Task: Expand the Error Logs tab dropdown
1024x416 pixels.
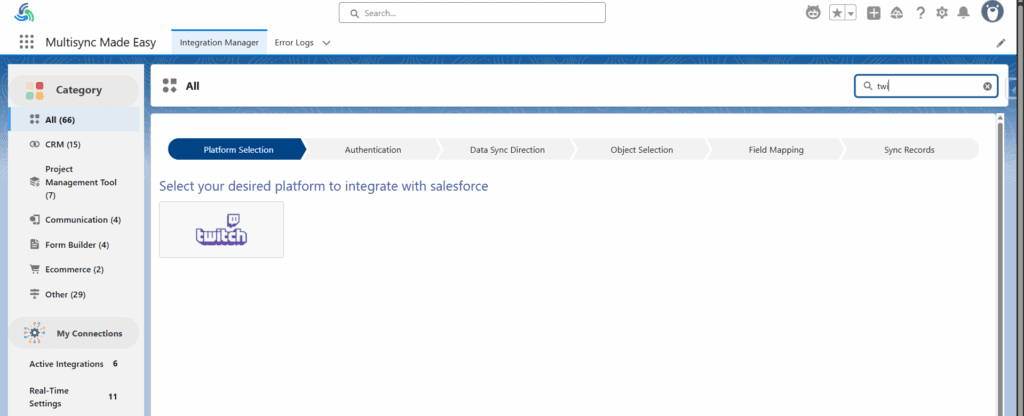Action: [x=327, y=43]
